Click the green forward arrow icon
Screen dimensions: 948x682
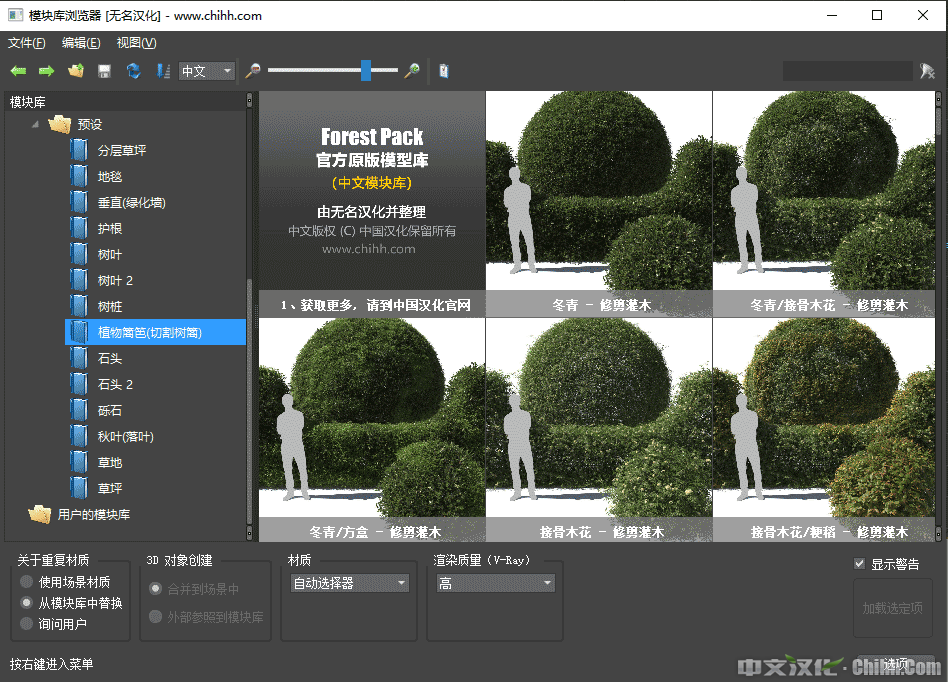(x=46, y=71)
